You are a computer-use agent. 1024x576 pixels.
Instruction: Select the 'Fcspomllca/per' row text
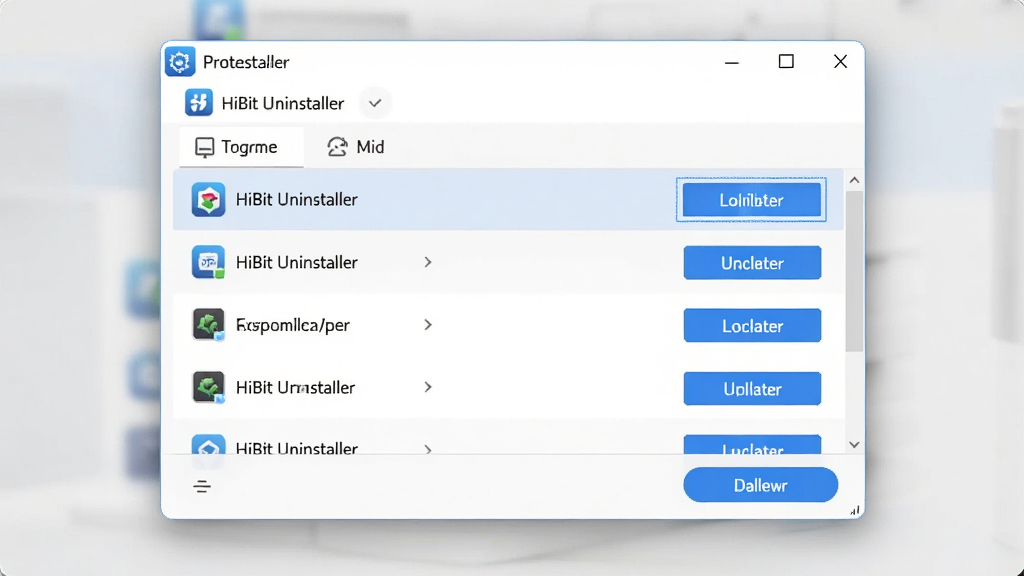coord(293,325)
